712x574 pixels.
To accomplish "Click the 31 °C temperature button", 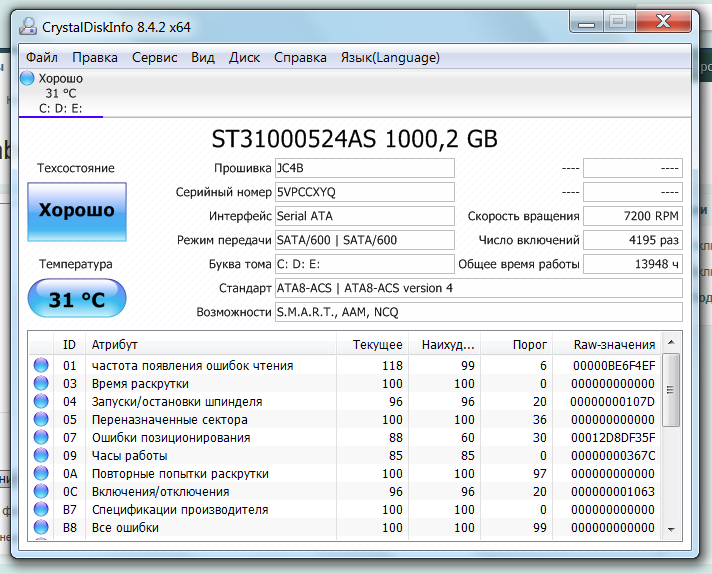I will [77, 299].
